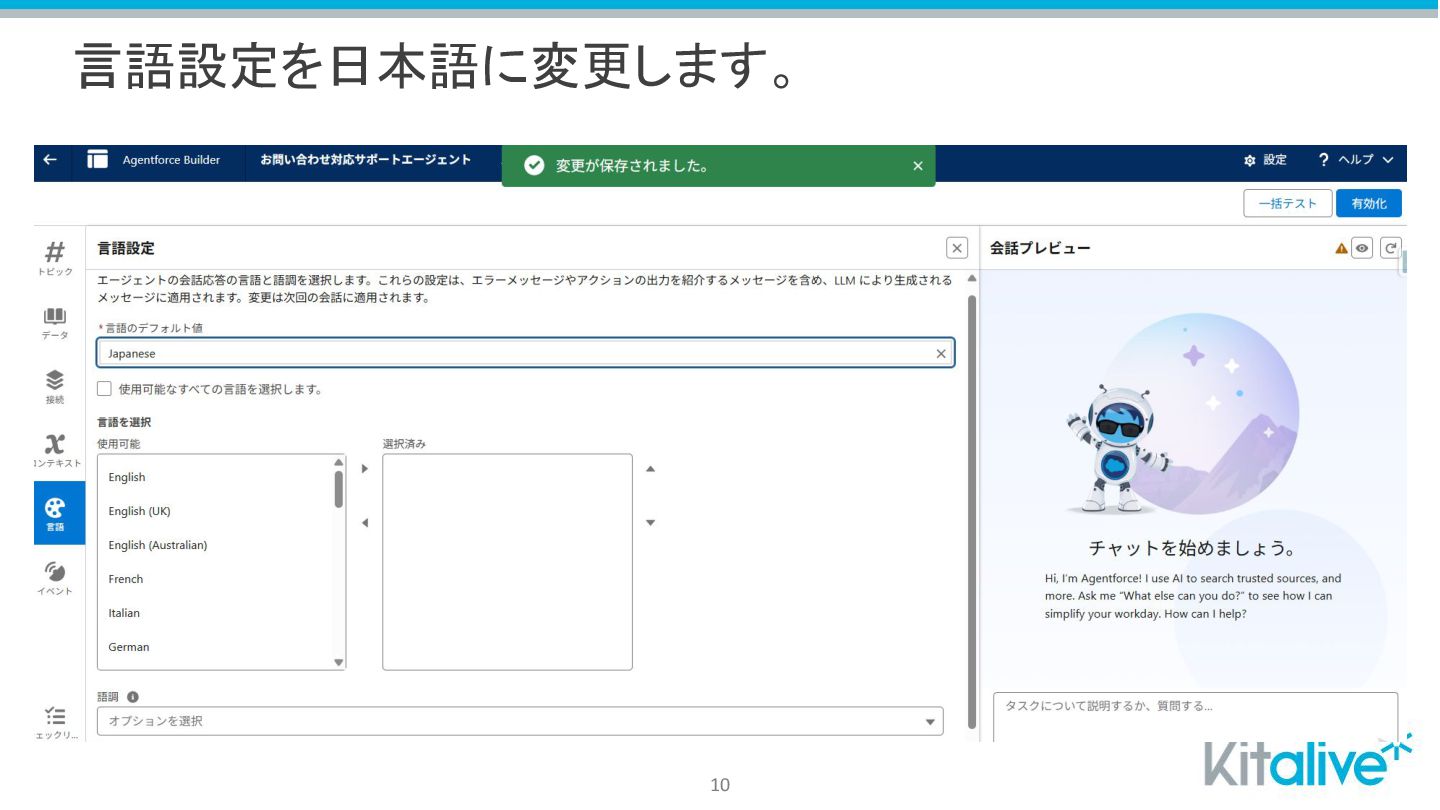Click the 一括テスト button
The image size is (1440, 810).
pos(1288,203)
